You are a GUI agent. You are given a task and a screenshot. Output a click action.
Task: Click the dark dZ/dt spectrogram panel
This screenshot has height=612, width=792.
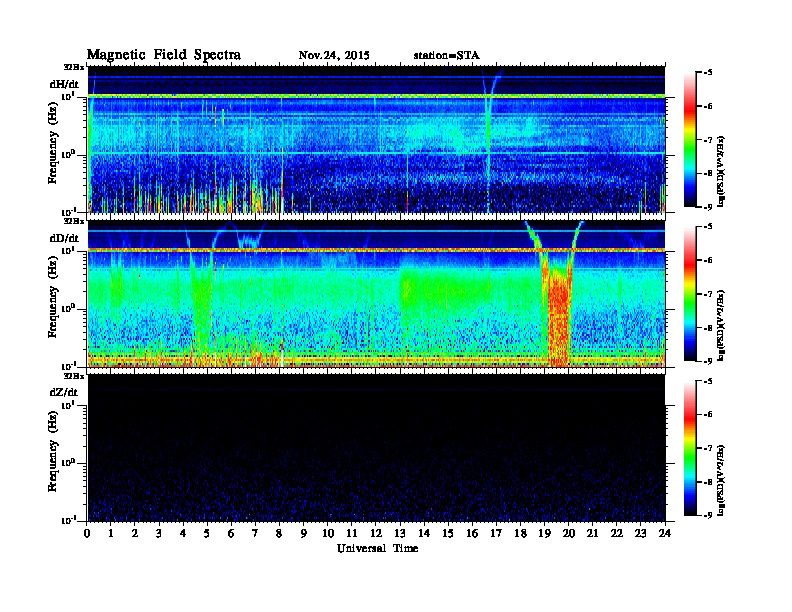pos(377,448)
